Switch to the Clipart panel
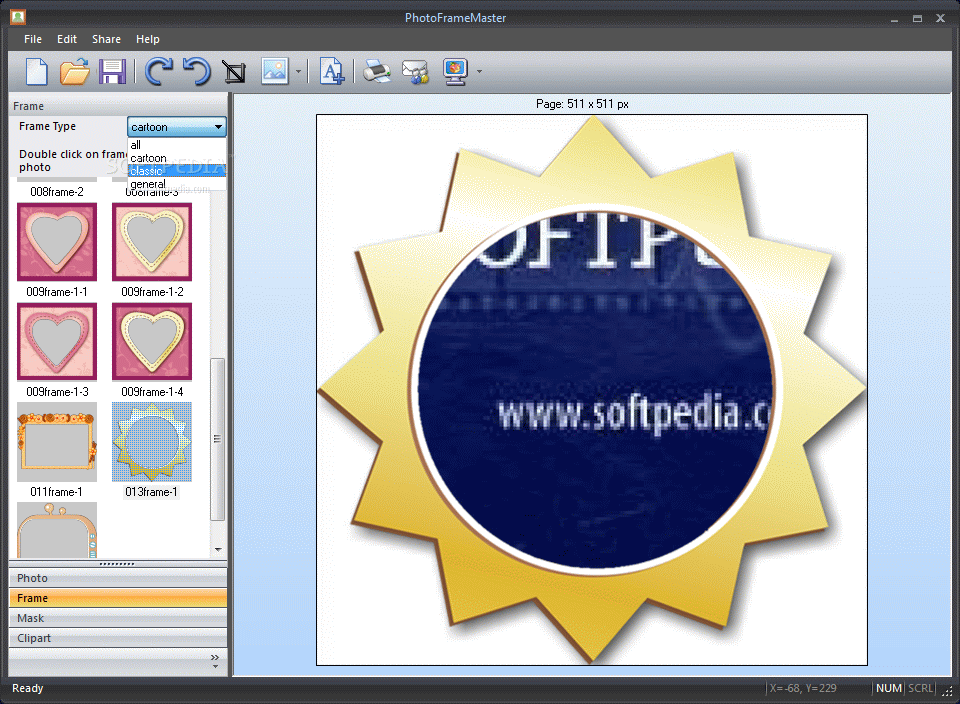The height and width of the screenshot is (704, 960). coord(118,638)
